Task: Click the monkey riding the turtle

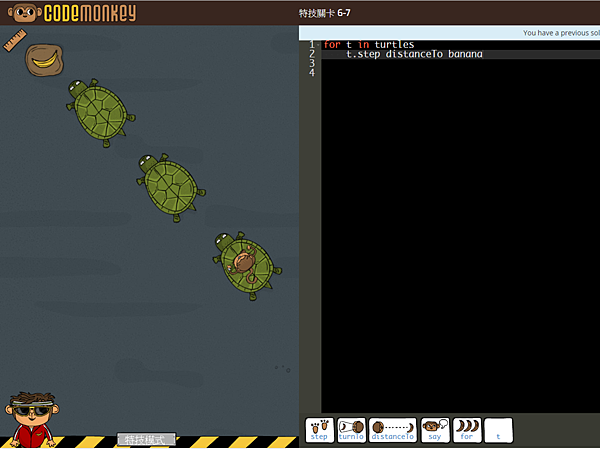Action: (242, 263)
